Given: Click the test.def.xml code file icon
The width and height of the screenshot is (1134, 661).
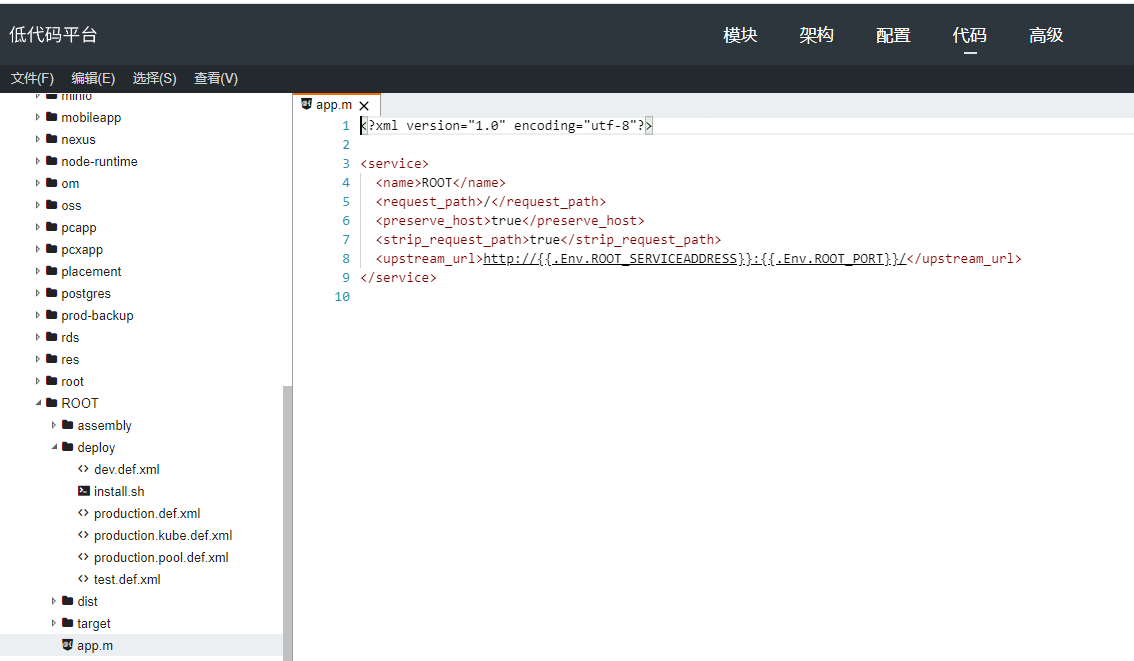Looking at the screenshot, I should pyautogui.click(x=84, y=579).
